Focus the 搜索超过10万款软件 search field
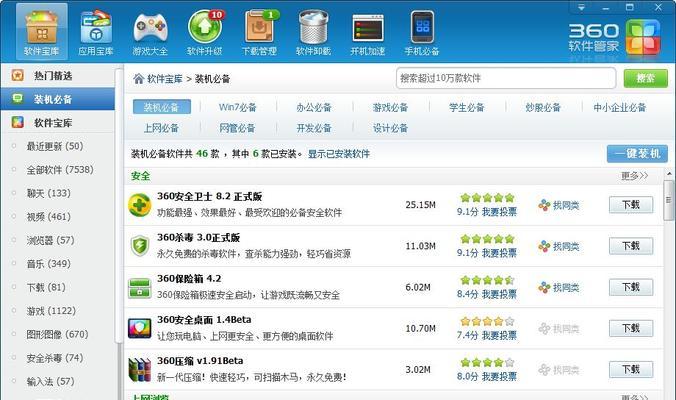The height and width of the screenshot is (400, 676). 506,78
